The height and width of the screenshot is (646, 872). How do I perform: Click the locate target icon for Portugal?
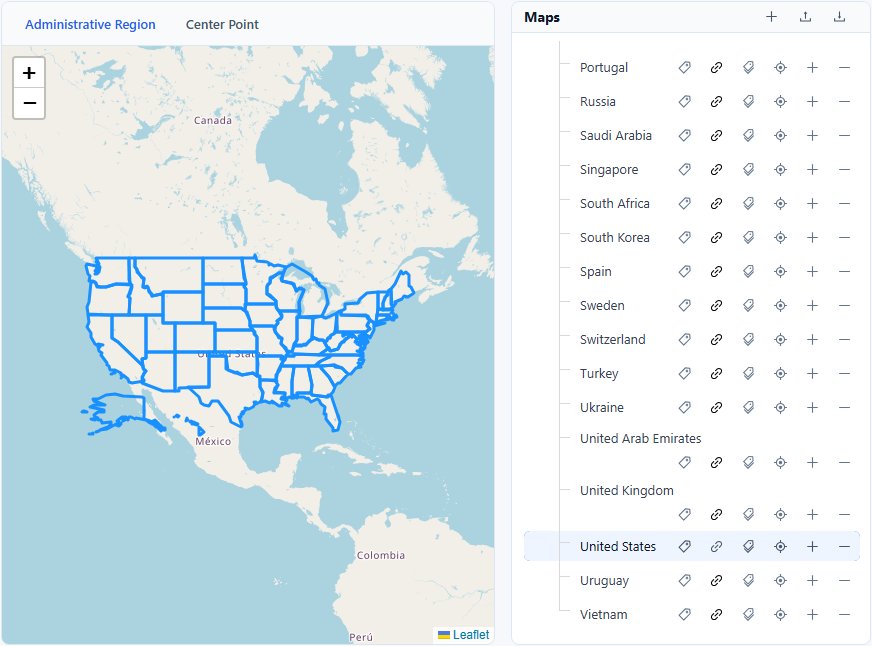tap(780, 67)
